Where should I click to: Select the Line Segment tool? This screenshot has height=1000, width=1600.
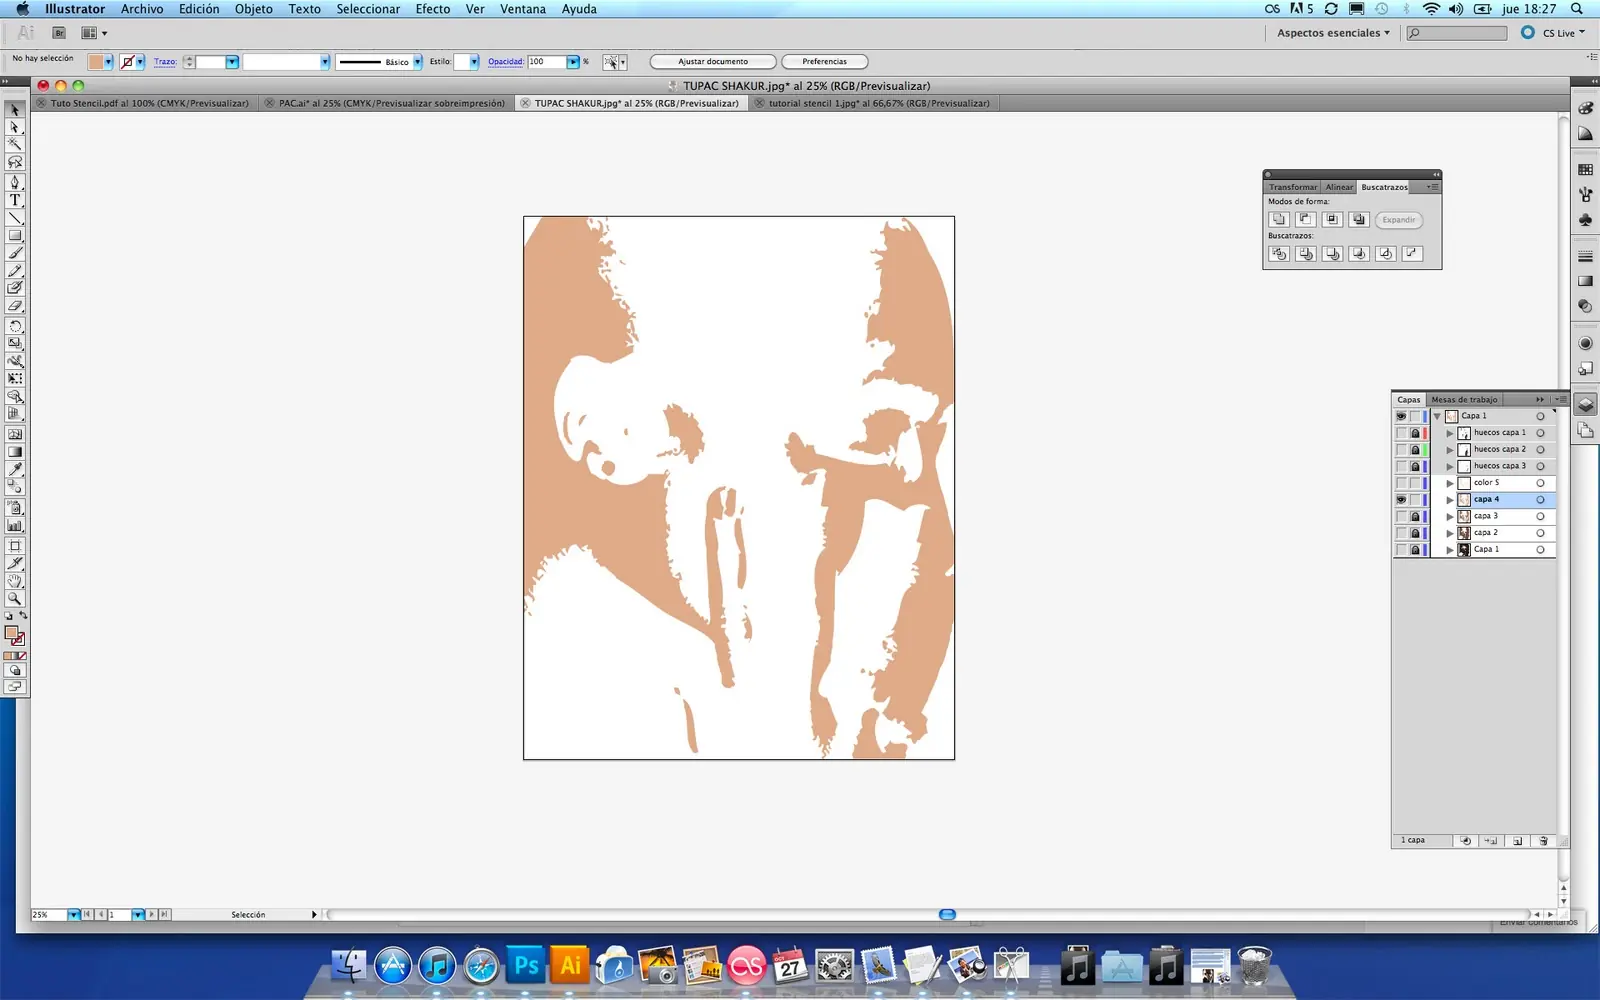[x=15, y=218]
